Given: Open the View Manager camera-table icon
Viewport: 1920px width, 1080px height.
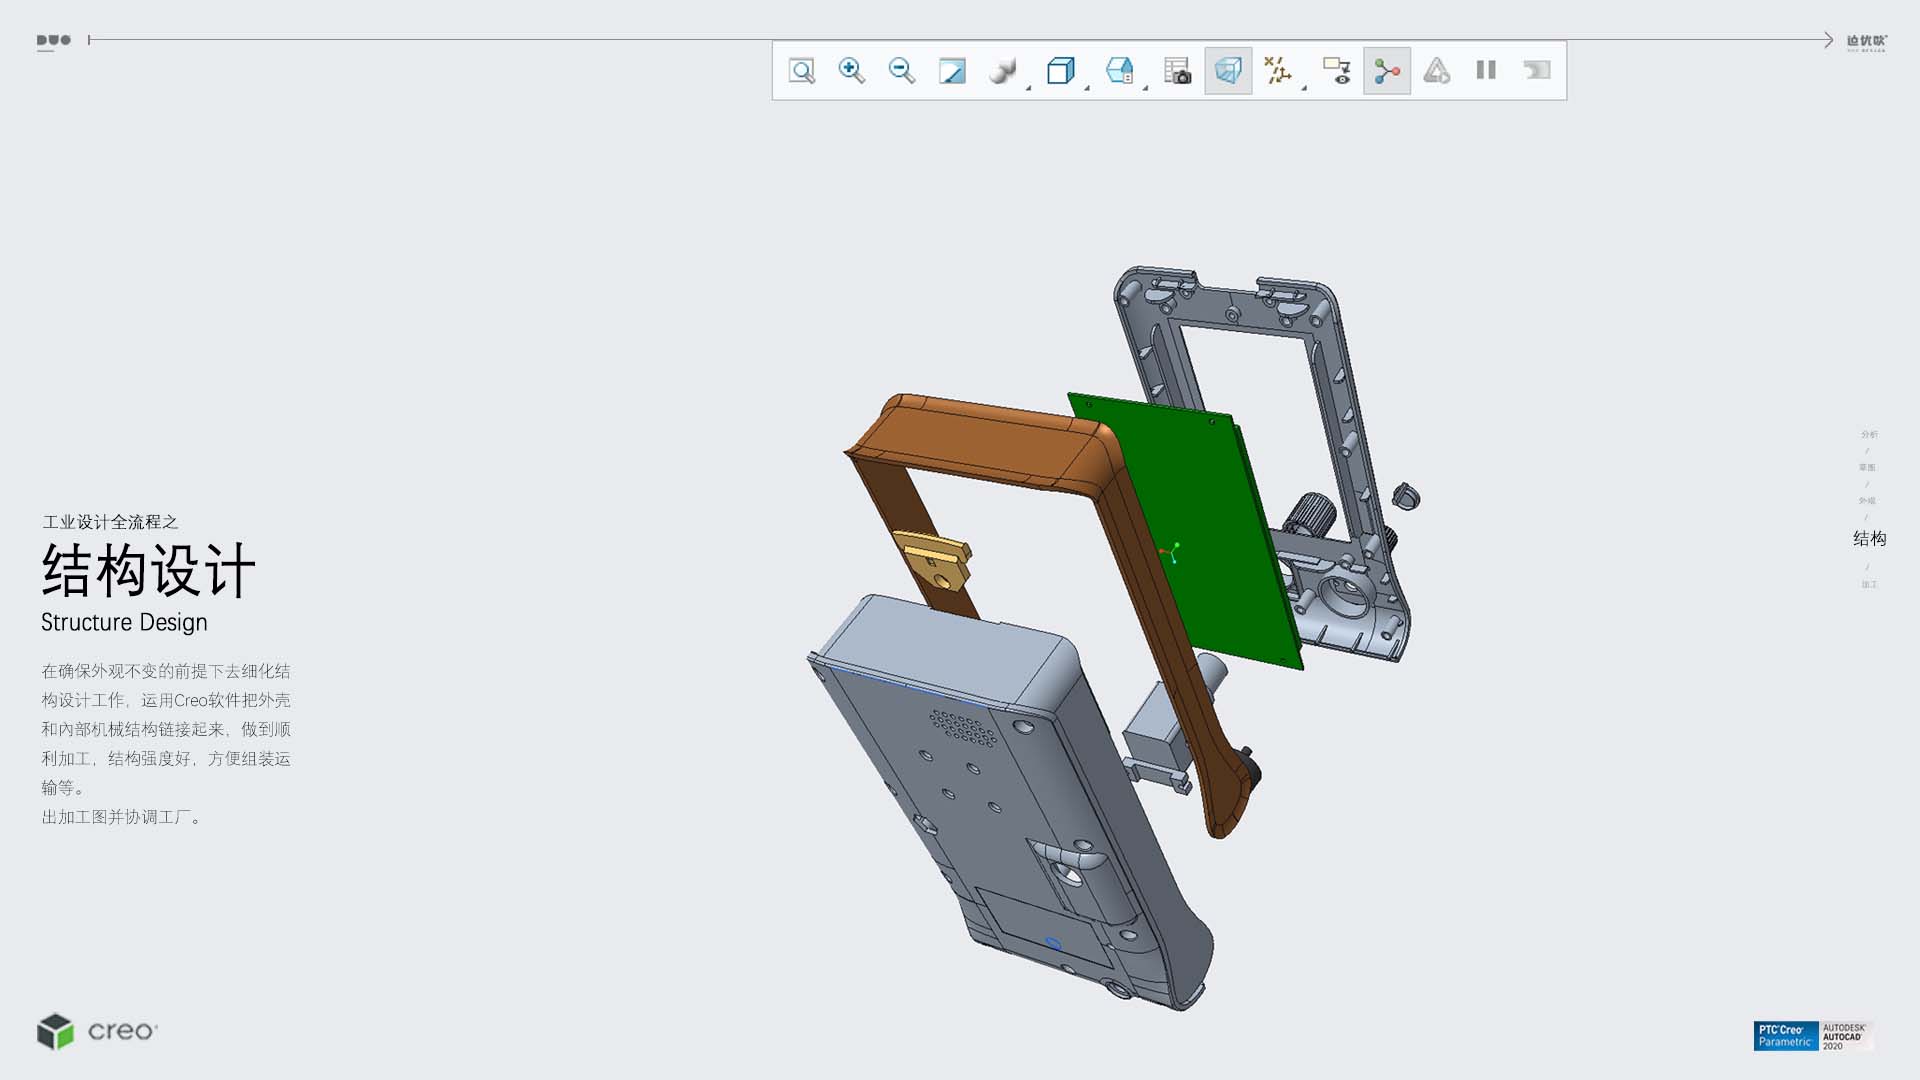Looking at the screenshot, I should click(1178, 71).
